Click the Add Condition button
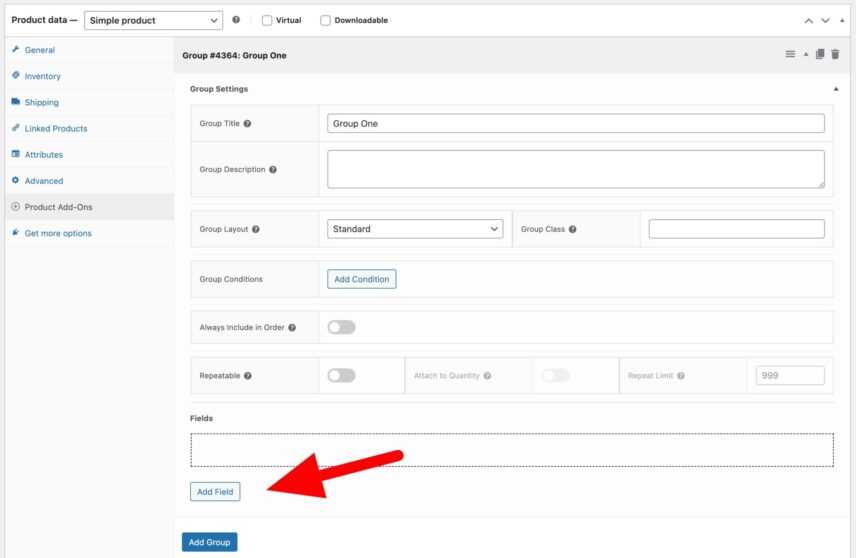Screen dimensions: 856x558 [361, 279]
